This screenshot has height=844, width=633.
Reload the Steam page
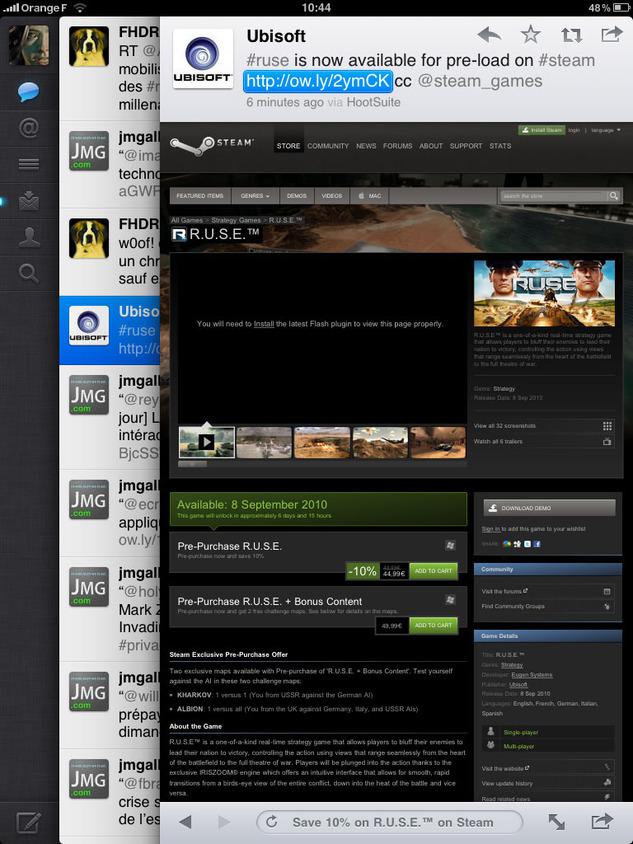pos(272,822)
